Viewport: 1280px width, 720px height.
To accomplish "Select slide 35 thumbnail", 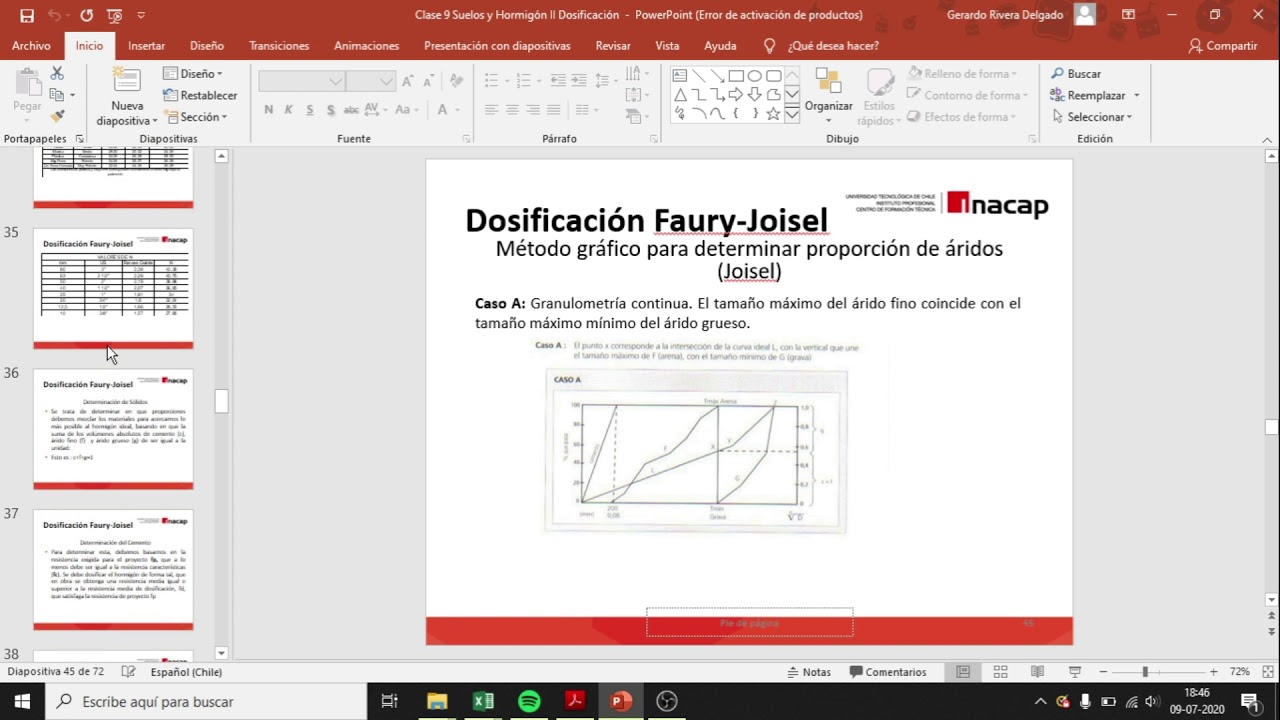I will tap(113, 288).
